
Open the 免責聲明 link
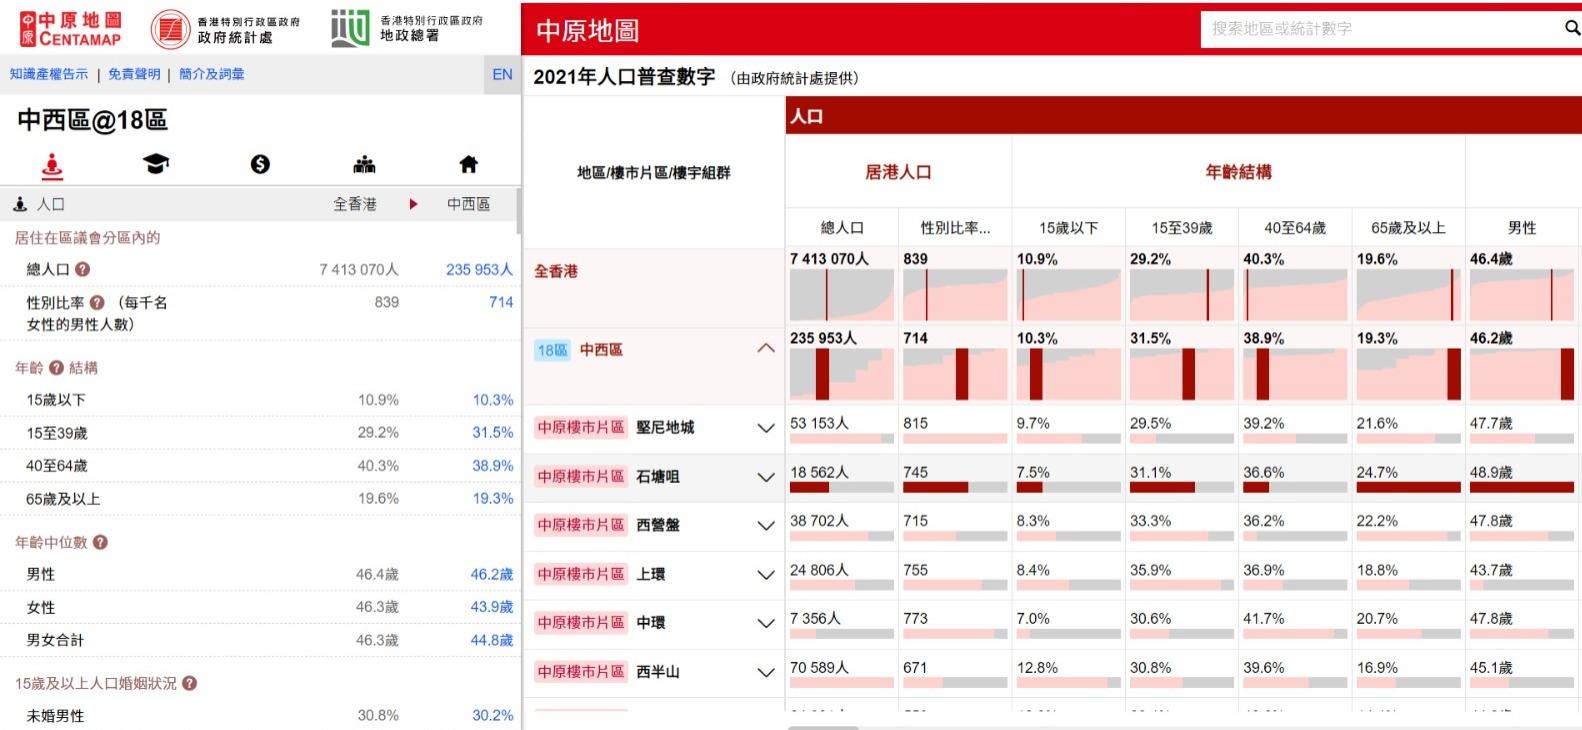click(134, 74)
